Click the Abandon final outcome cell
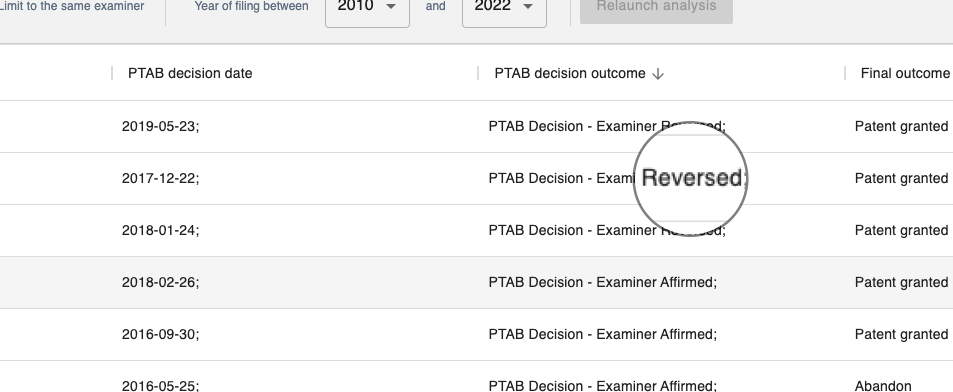953x392 pixels. [882, 387]
